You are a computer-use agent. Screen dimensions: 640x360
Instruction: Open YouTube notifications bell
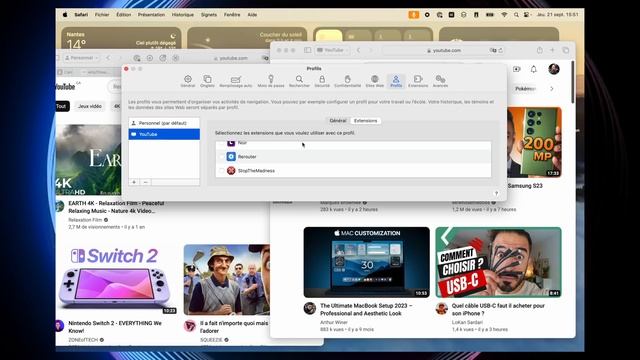click(533, 69)
